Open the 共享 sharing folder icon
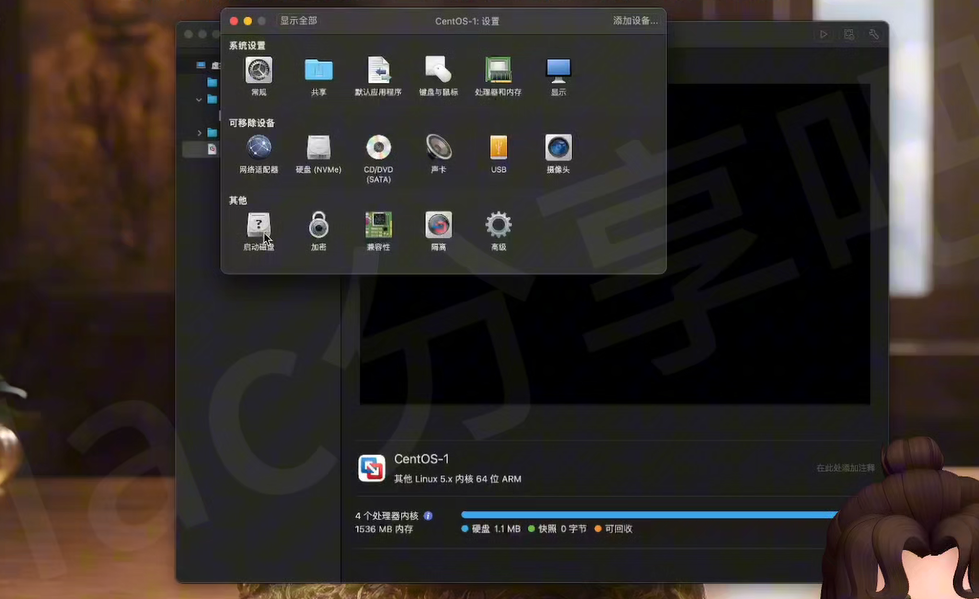Screen dimensions: 979x599 click(x=318, y=70)
